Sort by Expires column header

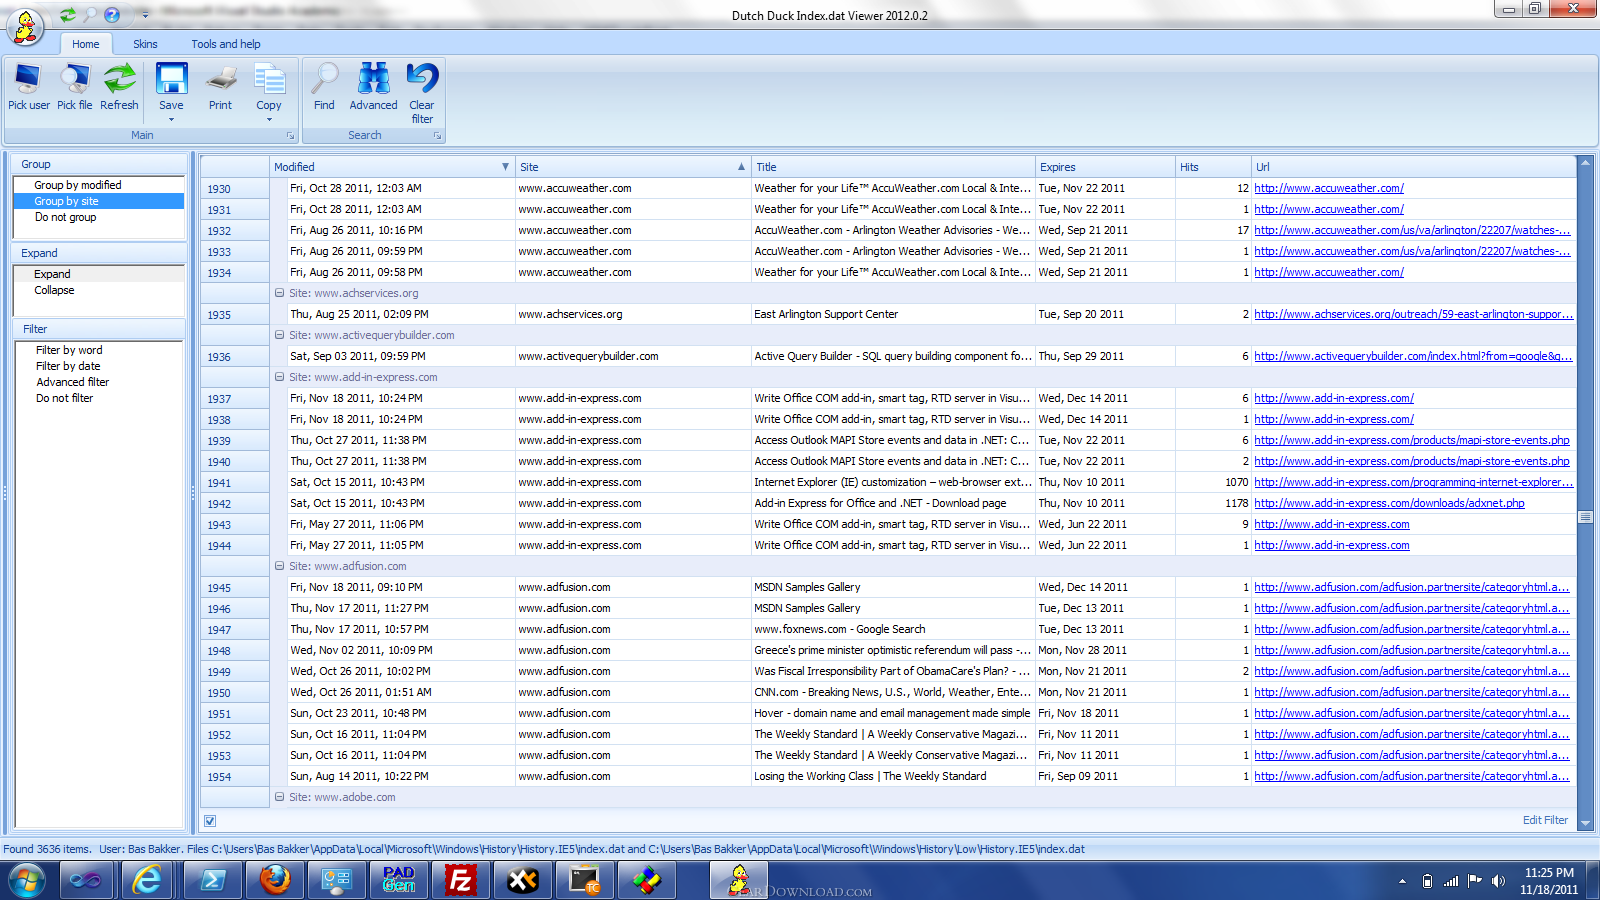(1104, 167)
